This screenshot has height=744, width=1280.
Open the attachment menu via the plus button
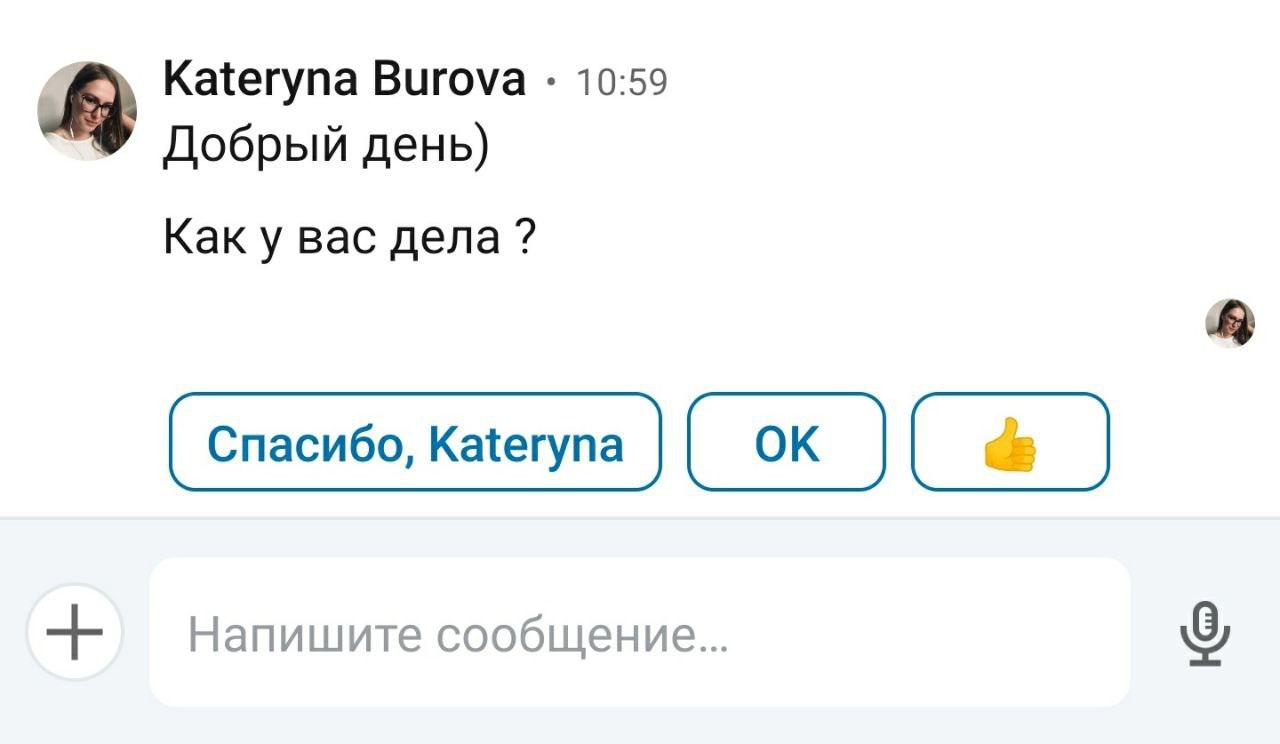(75, 633)
